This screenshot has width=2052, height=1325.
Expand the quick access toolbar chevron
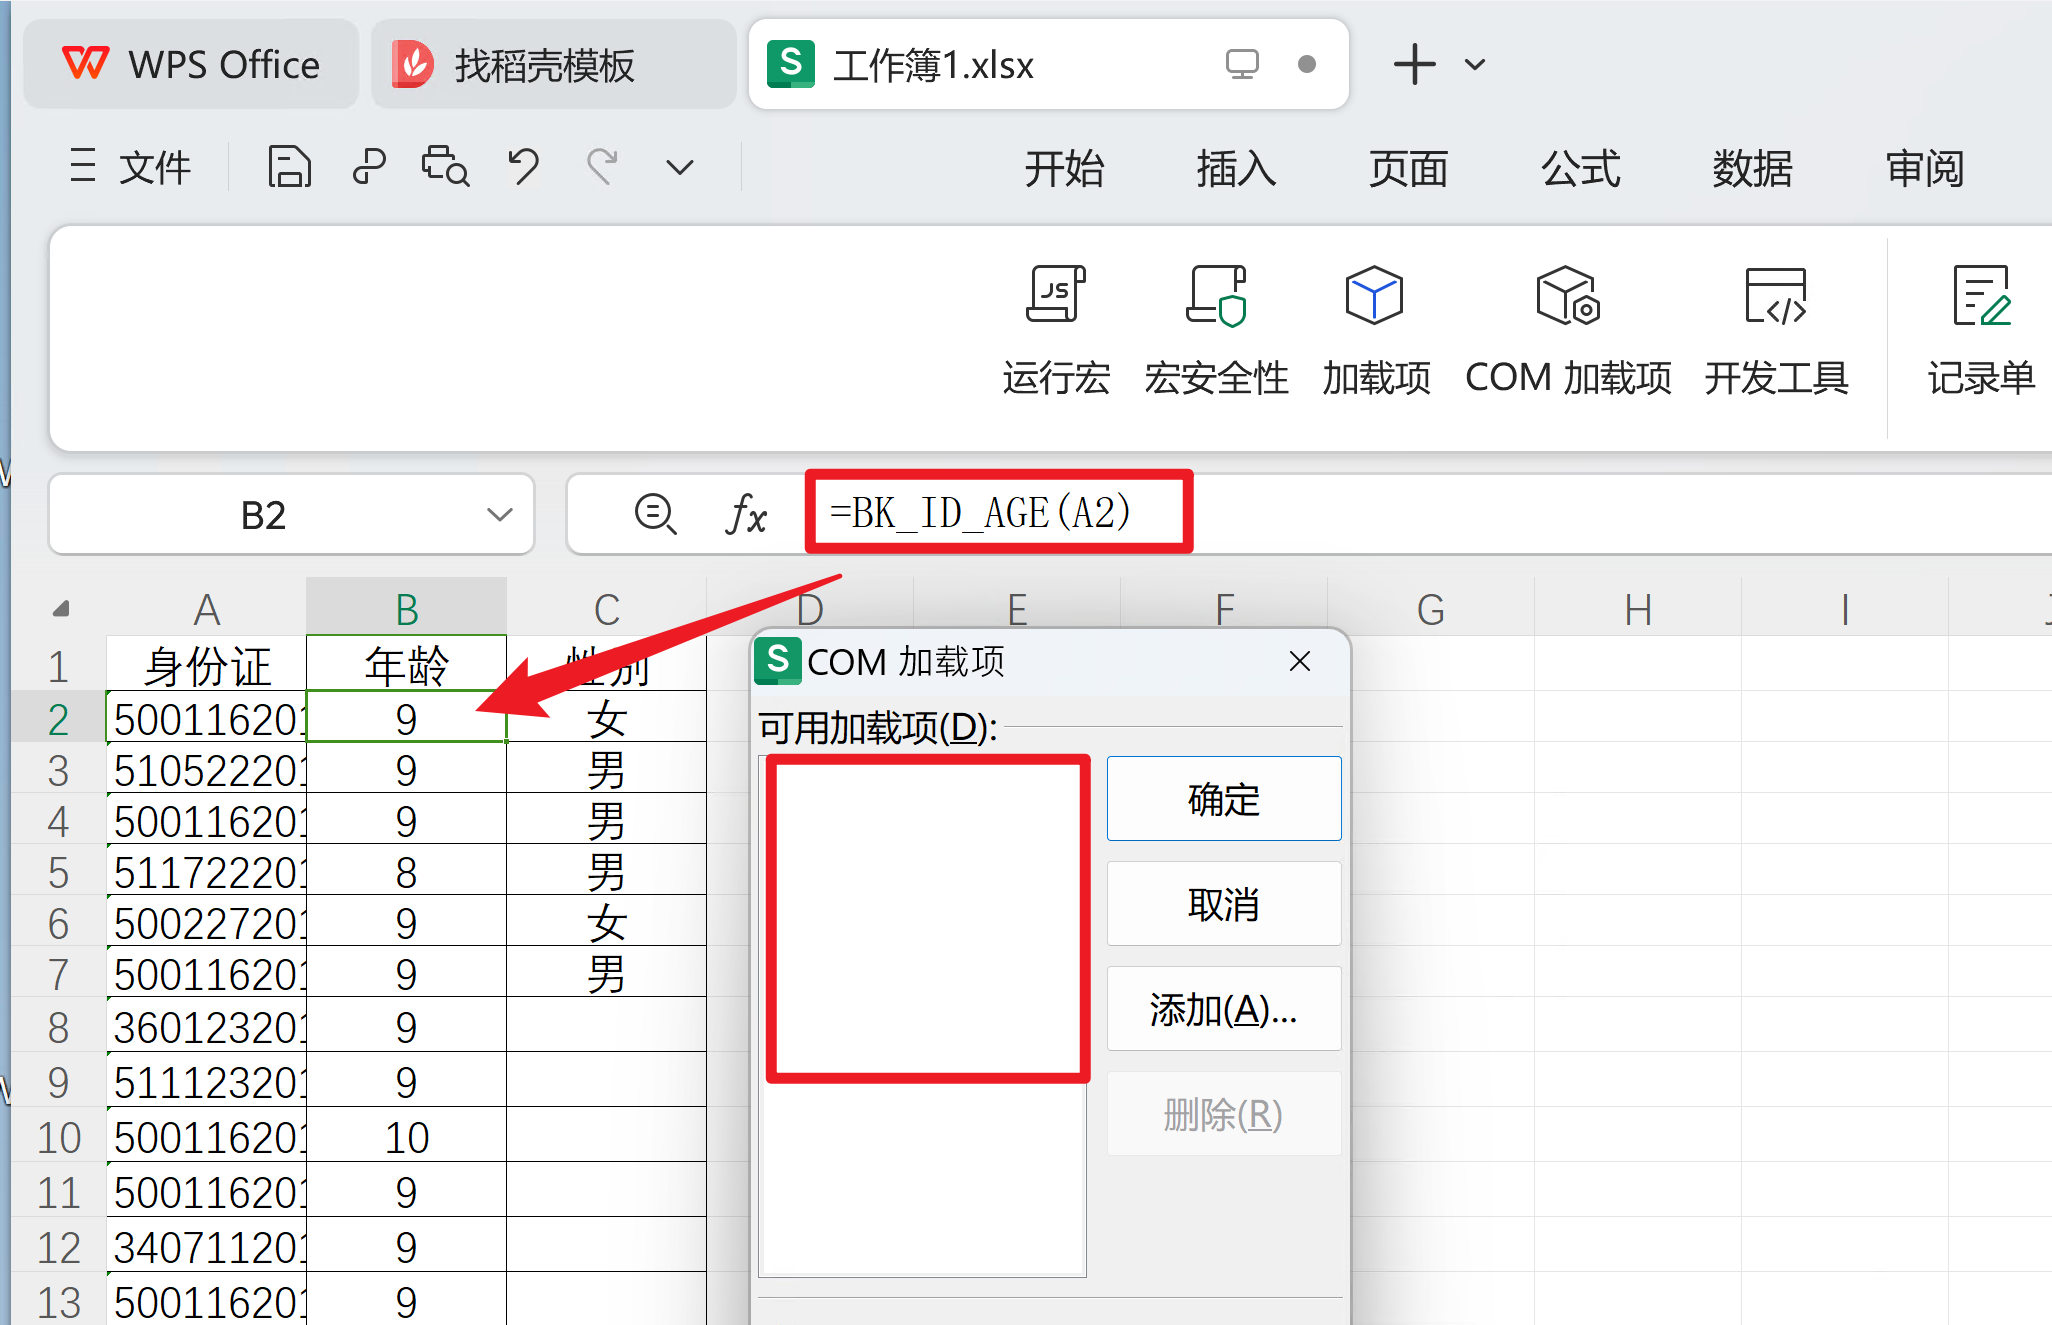[x=680, y=167]
